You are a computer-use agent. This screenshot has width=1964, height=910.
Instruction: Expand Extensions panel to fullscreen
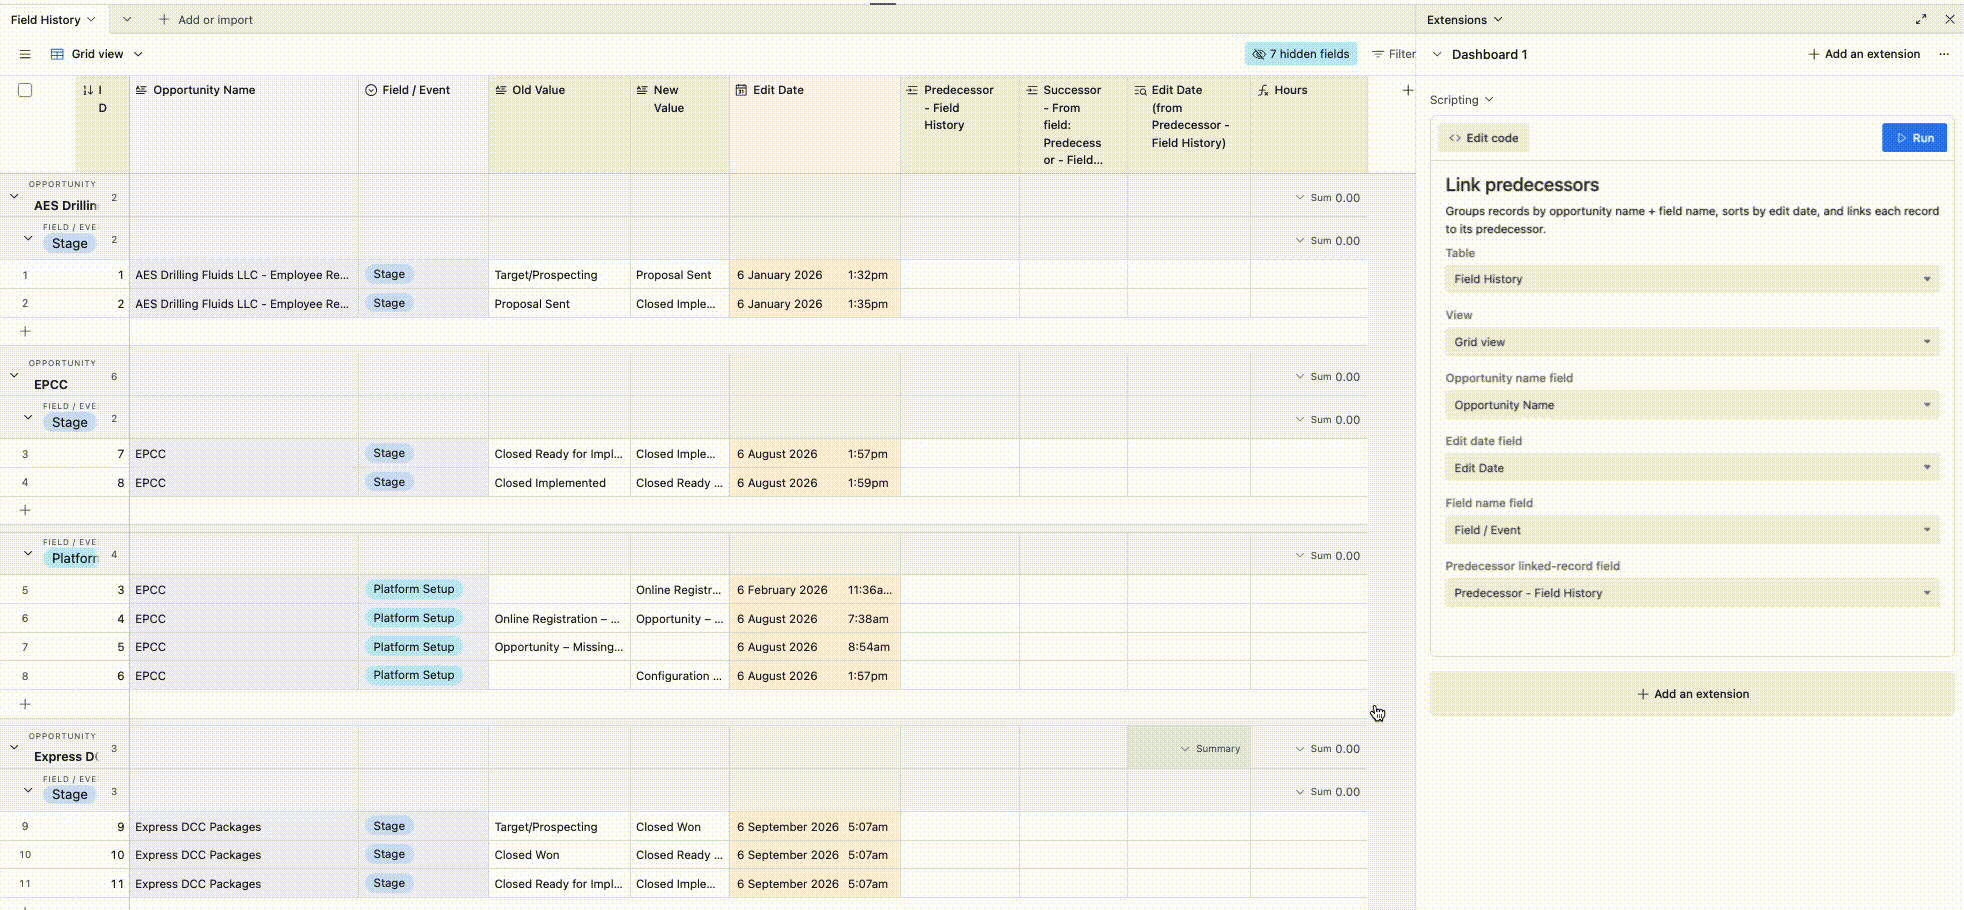[x=1921, y=19]
